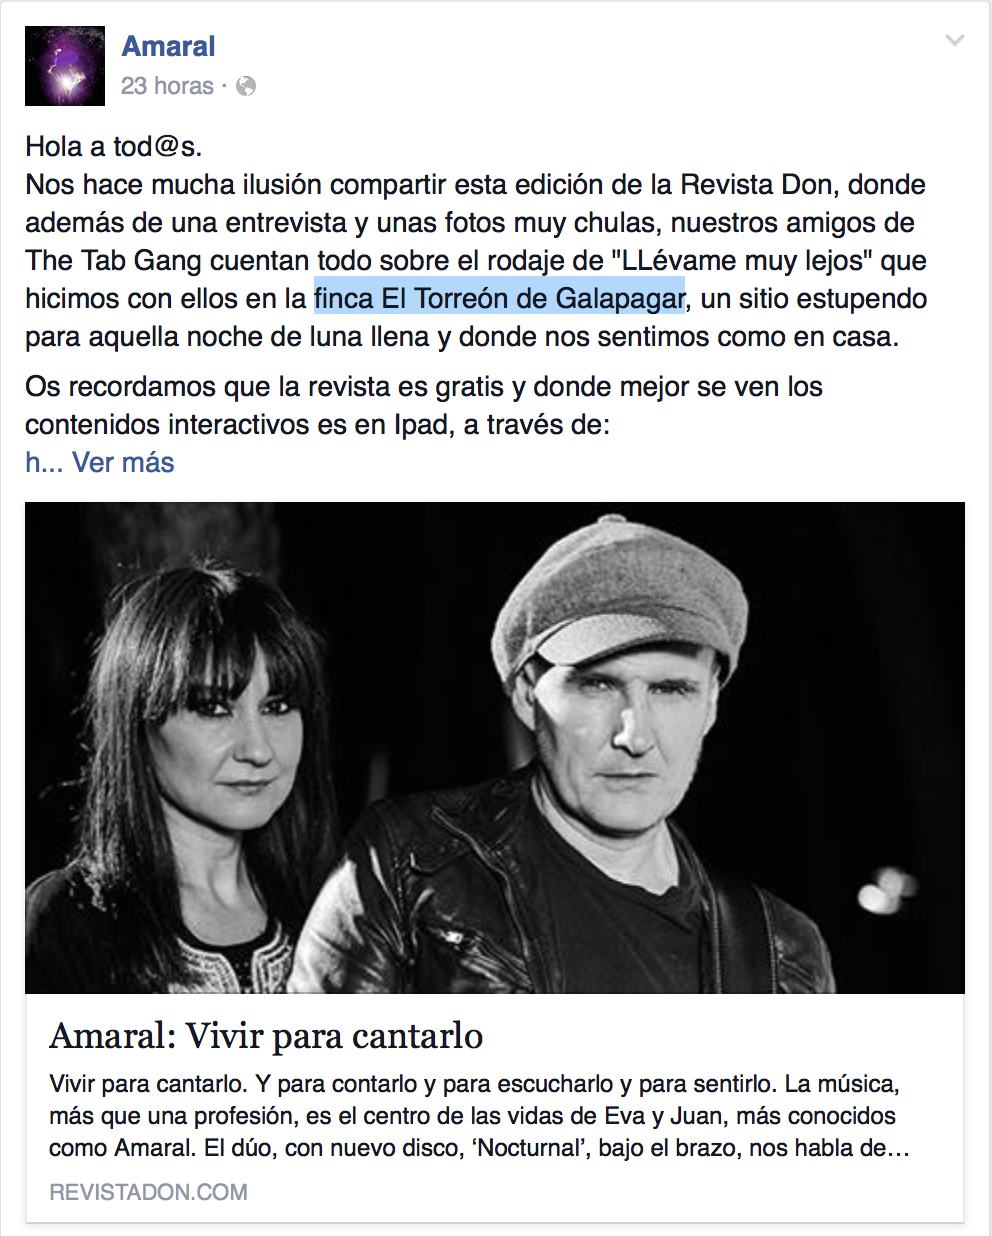Open the black-and-white duo photo
The image size is (992, 1236).
[x=495, y=747]
